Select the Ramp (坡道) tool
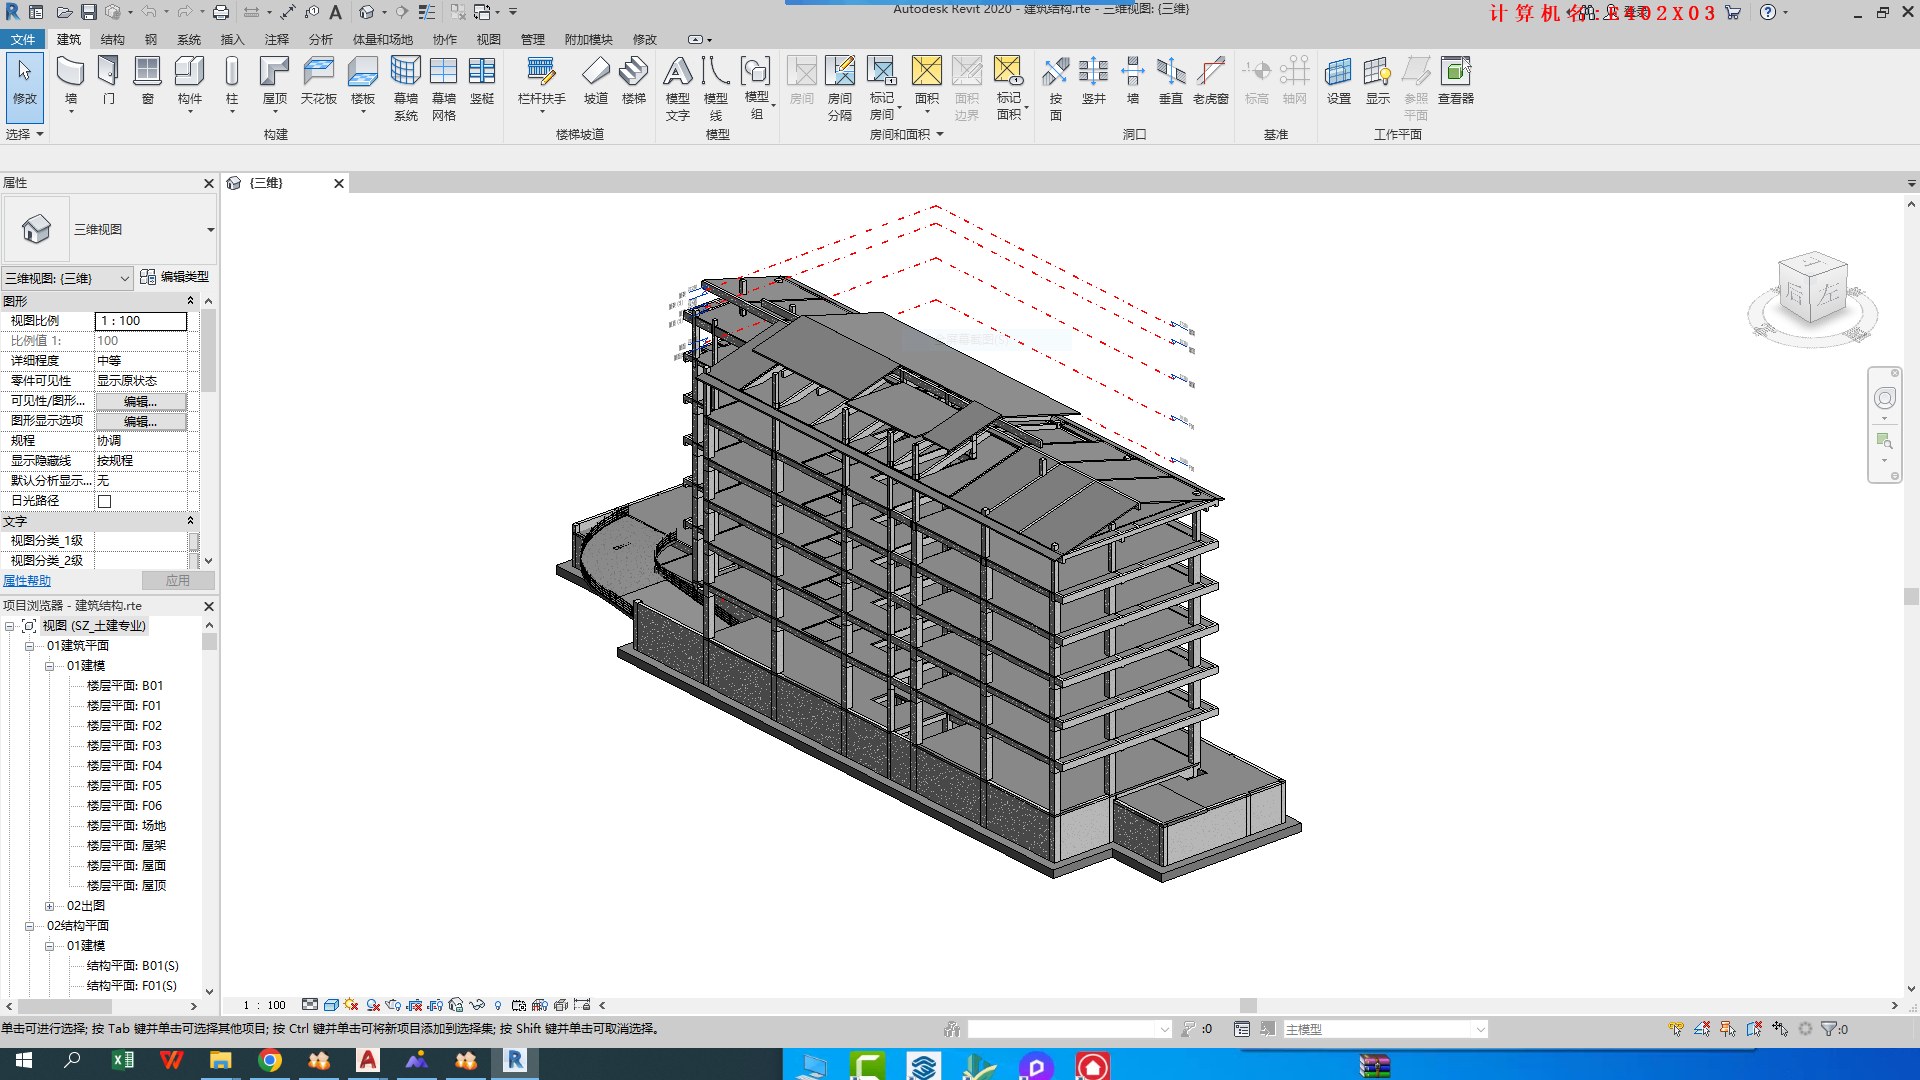Viewport: 1920px width, 1080px height. pyautogui.click(x=596, y=80)
